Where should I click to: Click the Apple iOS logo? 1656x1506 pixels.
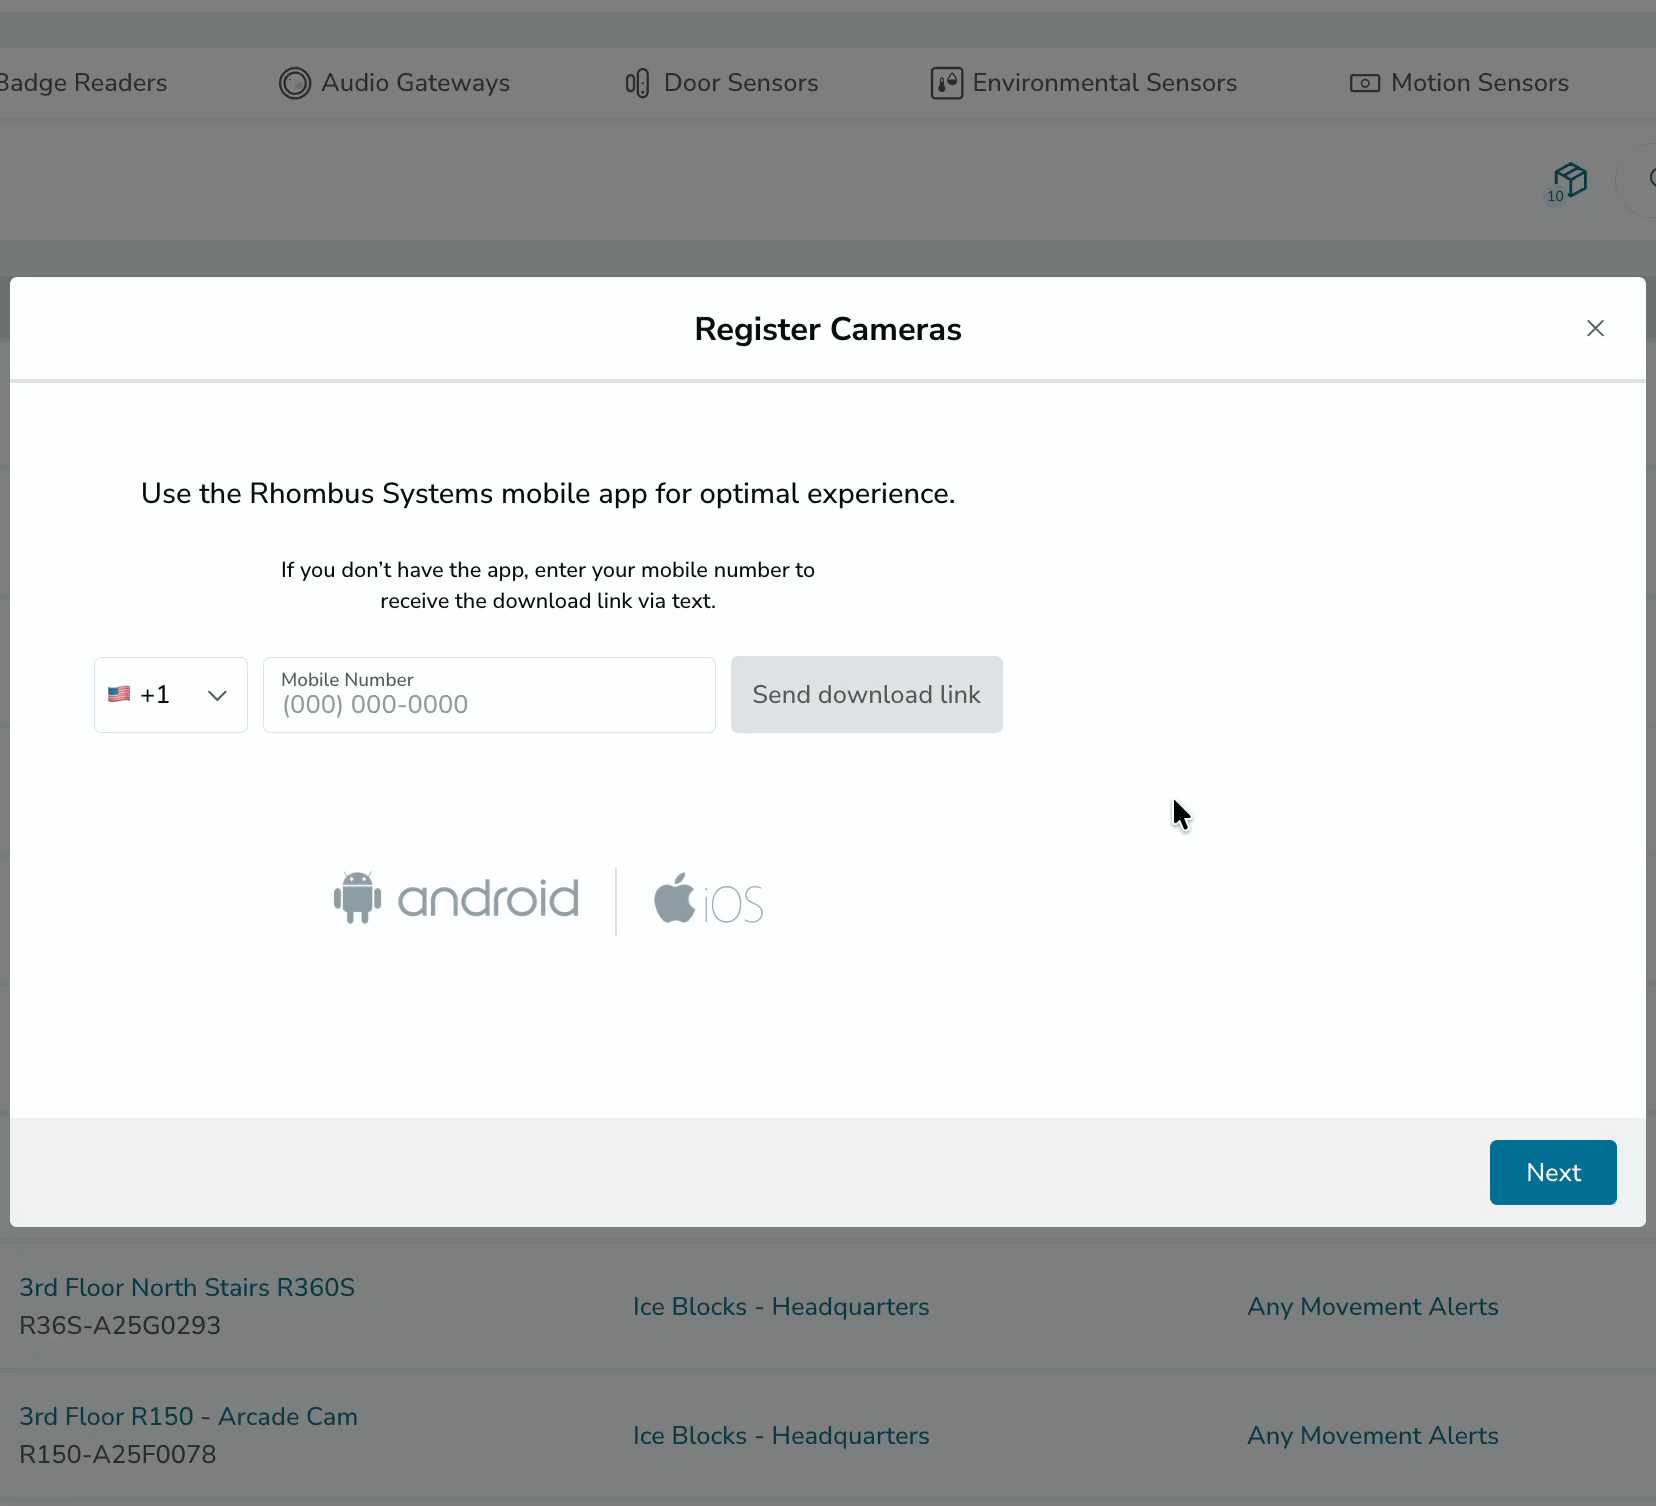tap(709, 898)
